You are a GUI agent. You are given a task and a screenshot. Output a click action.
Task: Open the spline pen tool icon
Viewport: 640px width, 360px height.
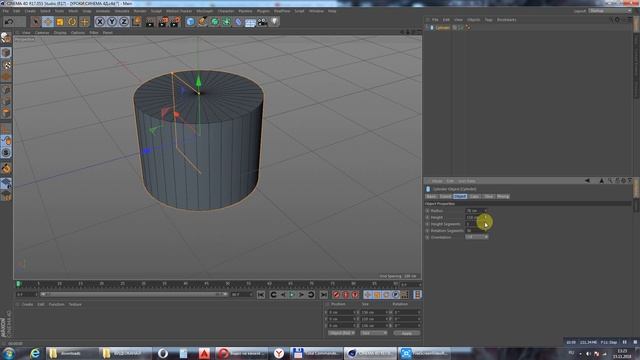point(202,22)
